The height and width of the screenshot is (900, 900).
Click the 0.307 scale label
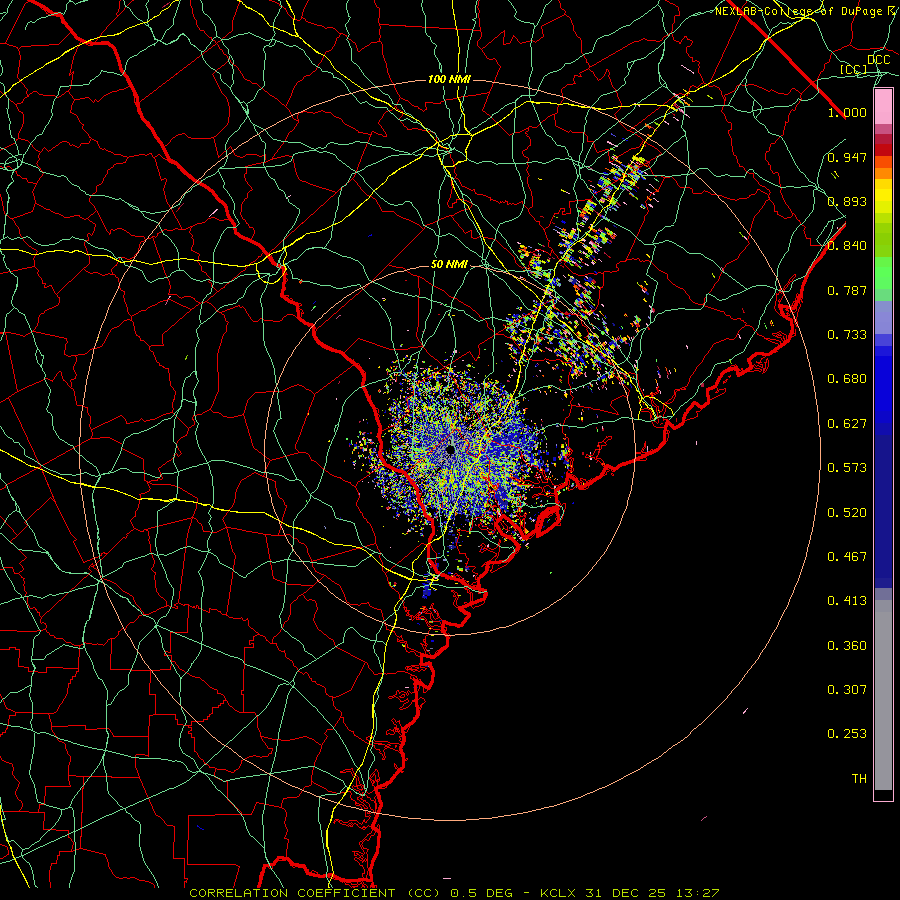click(x=847, y=690)
